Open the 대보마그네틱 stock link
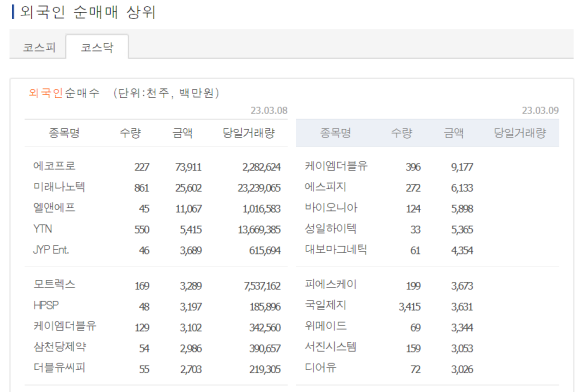Viewport: 580px width, 392px height. click(336, 249)
